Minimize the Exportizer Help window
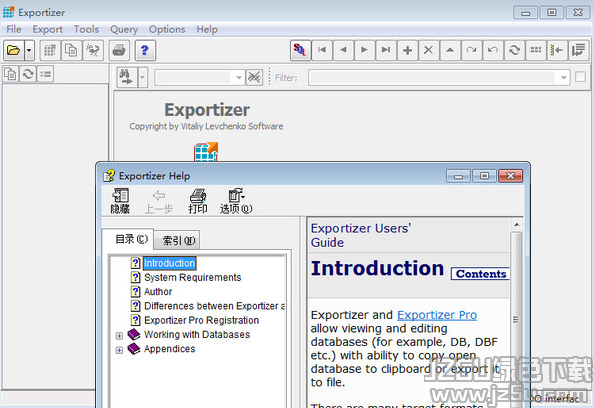Image resolution: width=594 pixels, height=408 pixels. (458, 176)
